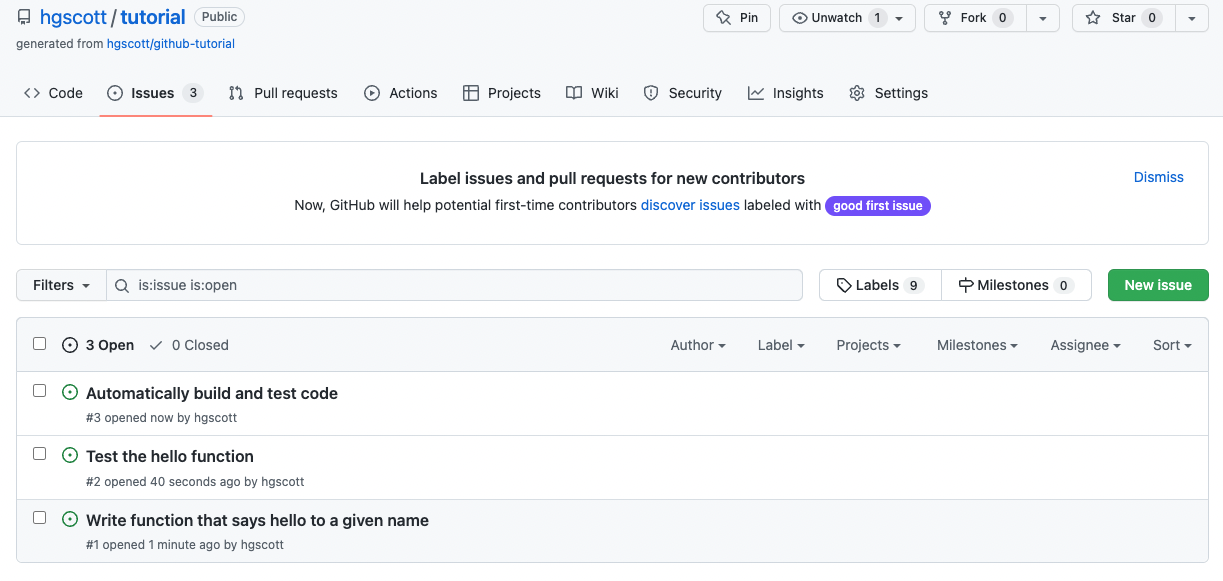Click the Milestones count badge 0
Viewport: 1223px width, 581px height.
tap(1064, 285)
